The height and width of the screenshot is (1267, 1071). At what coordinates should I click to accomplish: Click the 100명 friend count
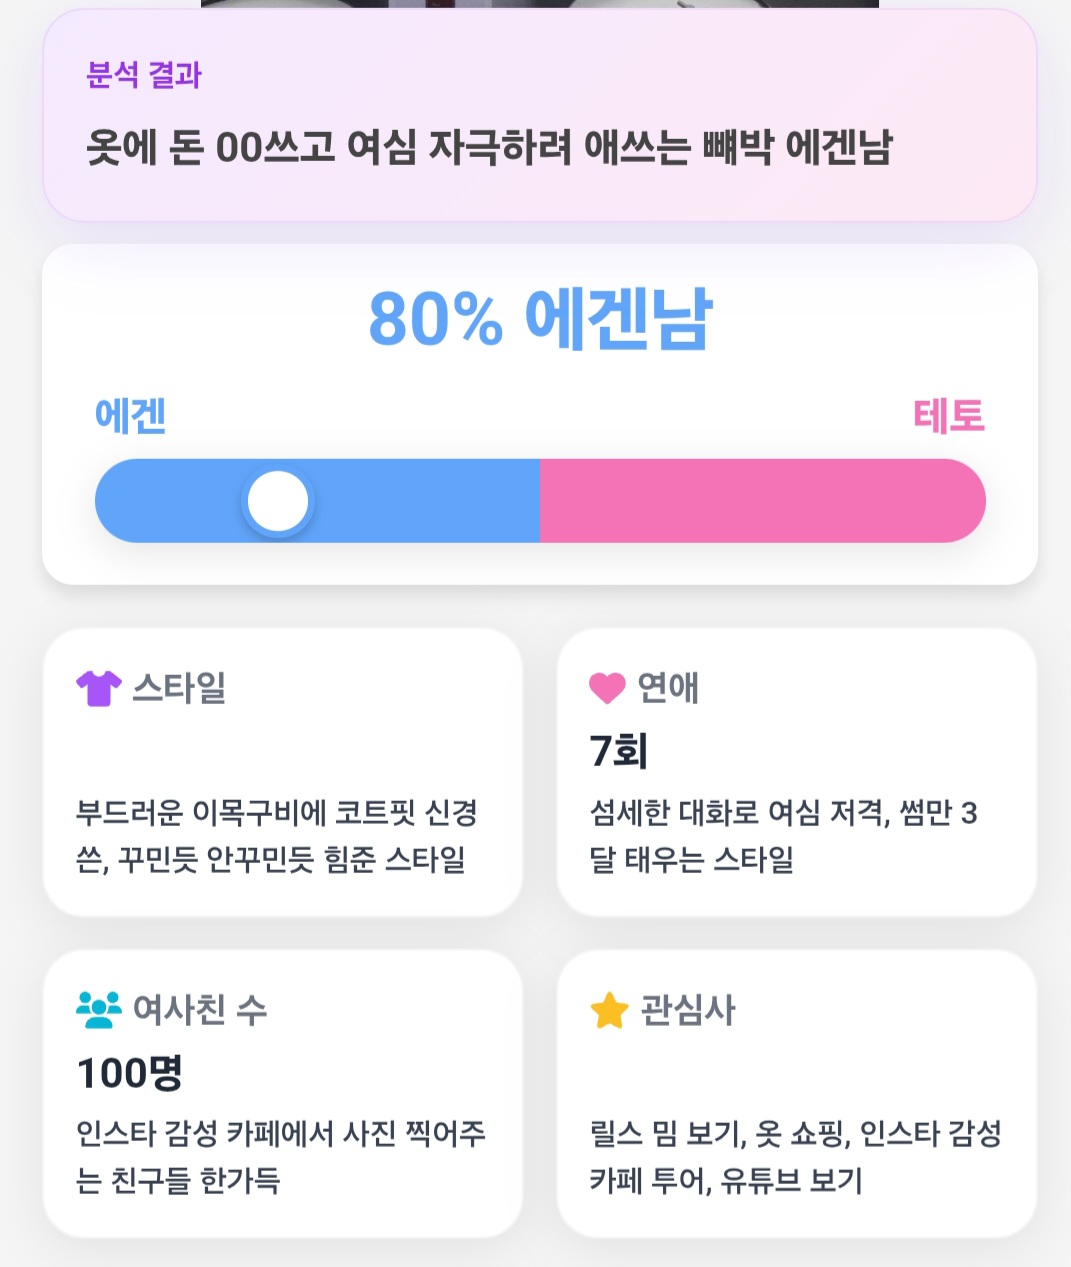tap(130, 1073)
